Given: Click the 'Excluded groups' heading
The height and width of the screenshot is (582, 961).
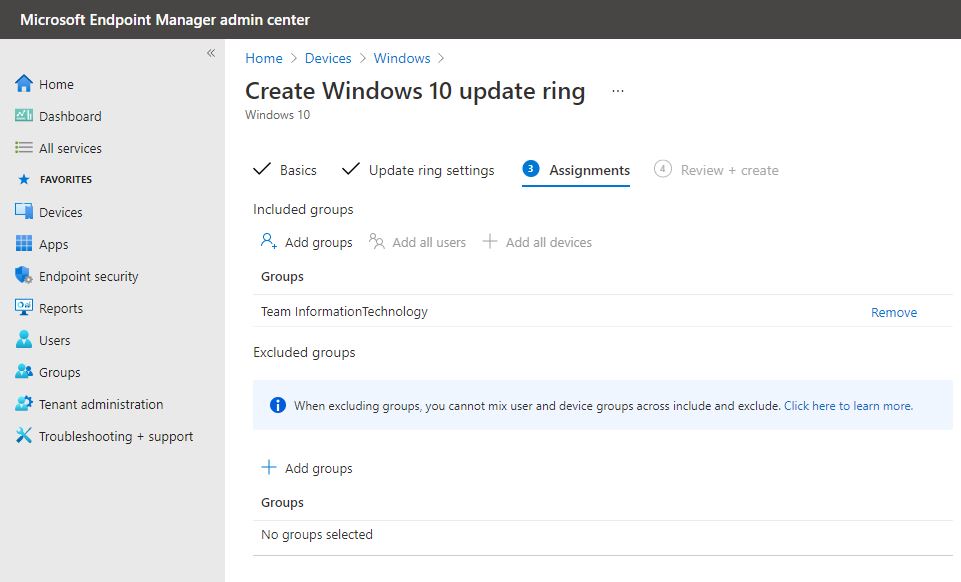Looking at the screenshot, I should click(x=304, y=352).
